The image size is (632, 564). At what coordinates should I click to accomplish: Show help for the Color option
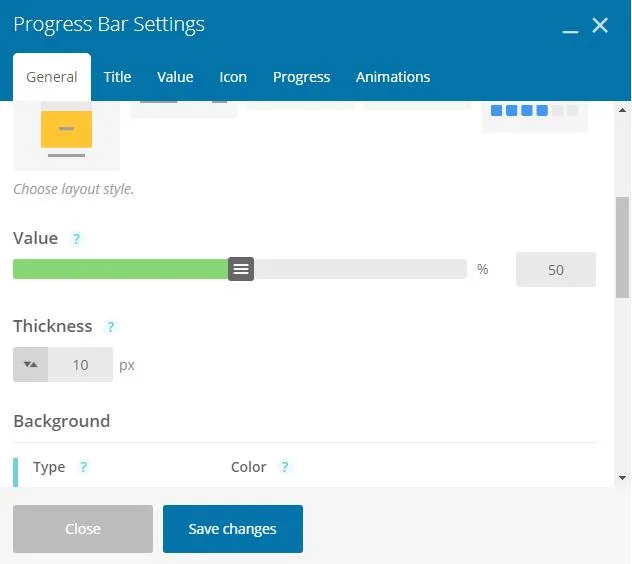click(285, 467)
